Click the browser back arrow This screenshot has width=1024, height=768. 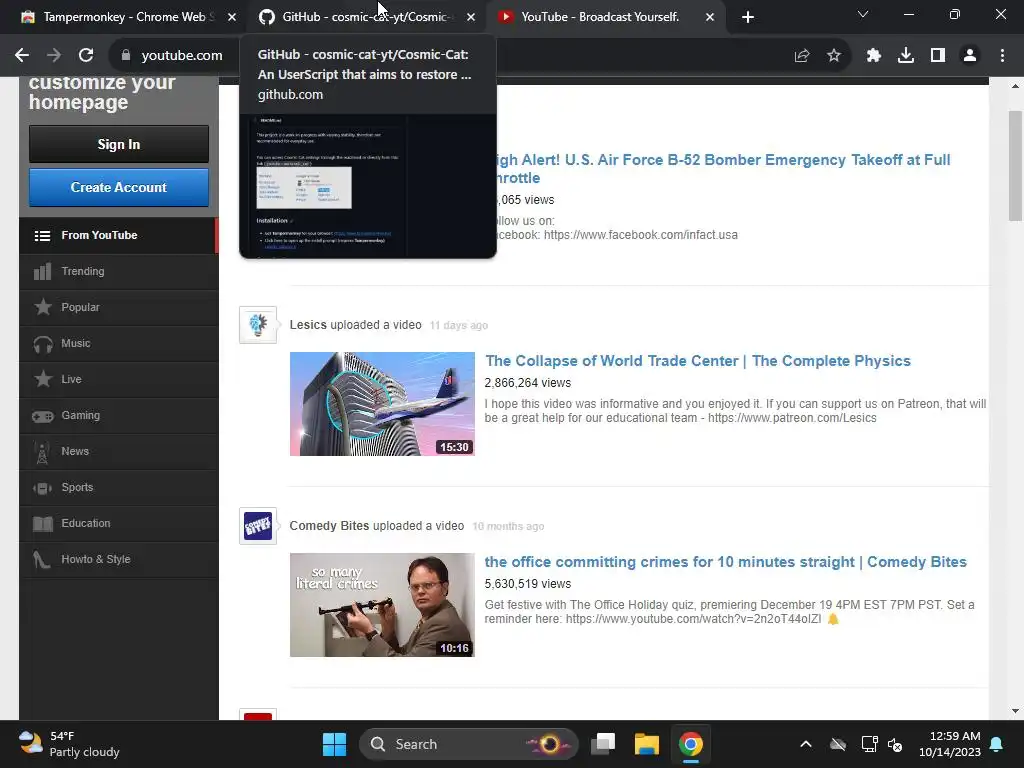[x=22, y=56]
